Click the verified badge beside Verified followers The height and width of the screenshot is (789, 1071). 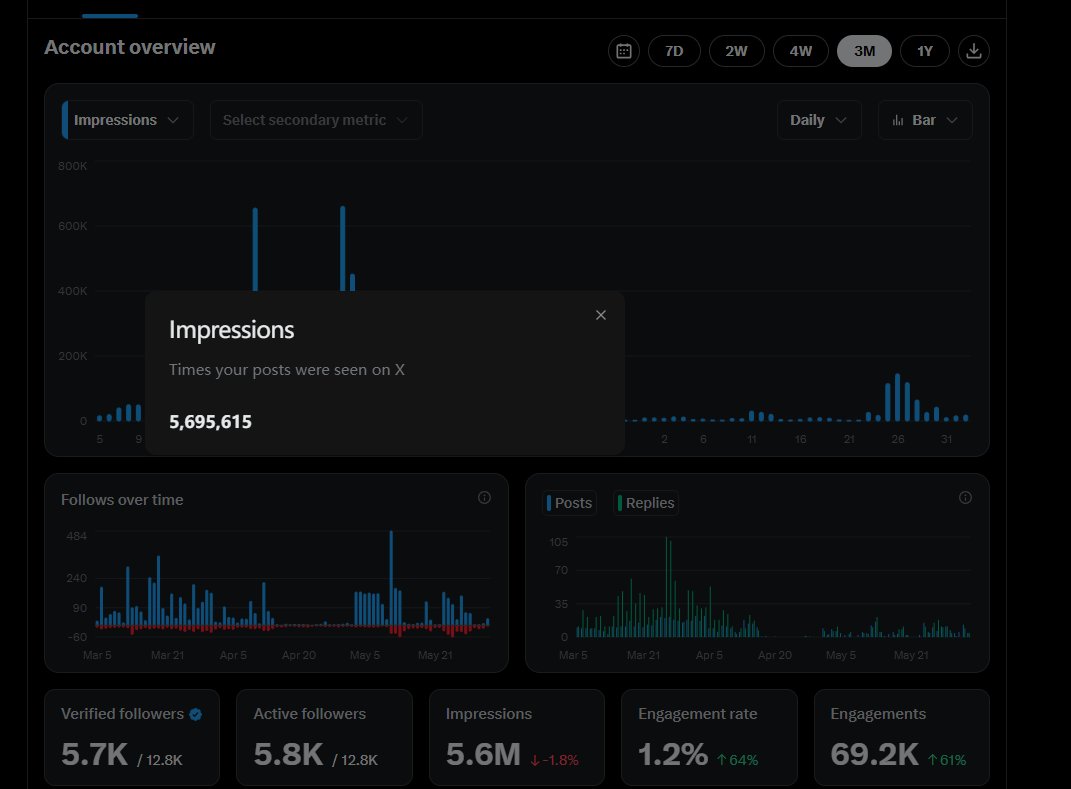[x=195, y=715]
